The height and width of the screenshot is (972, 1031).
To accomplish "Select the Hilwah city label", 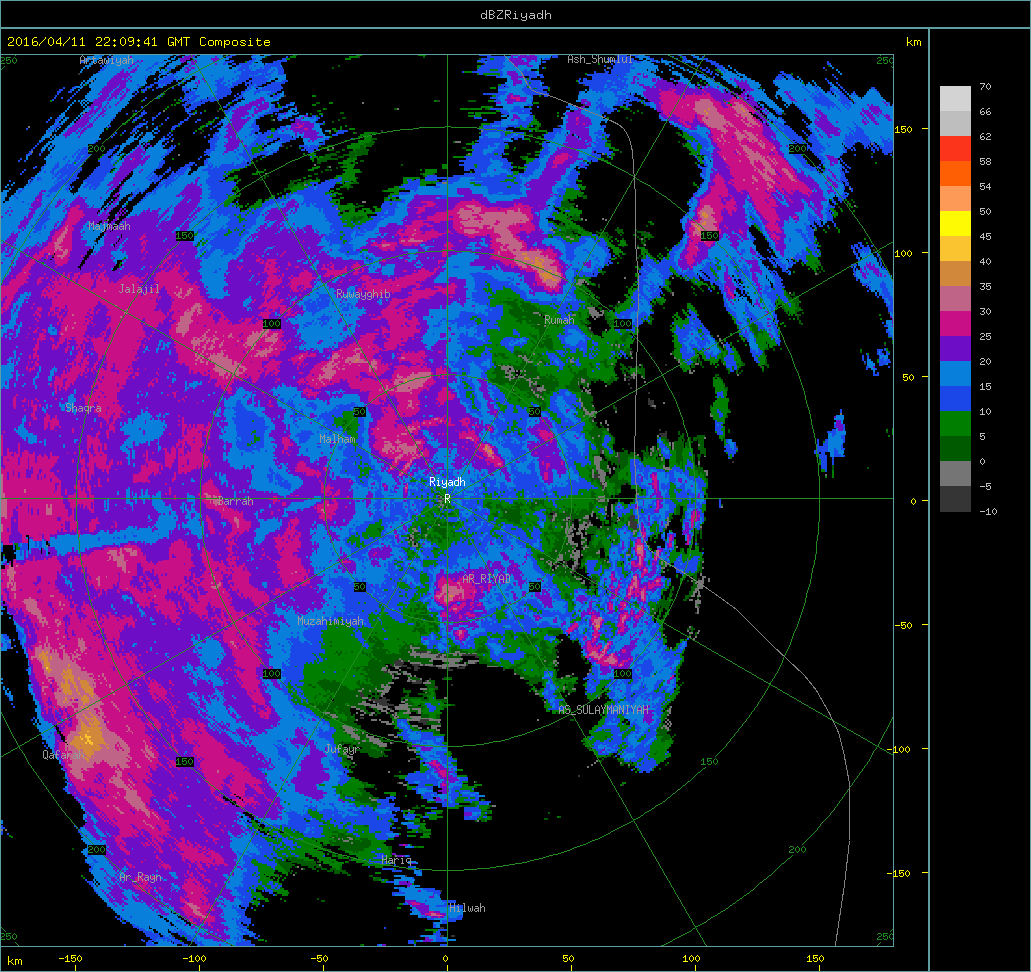I will click(x=467, y=908).
